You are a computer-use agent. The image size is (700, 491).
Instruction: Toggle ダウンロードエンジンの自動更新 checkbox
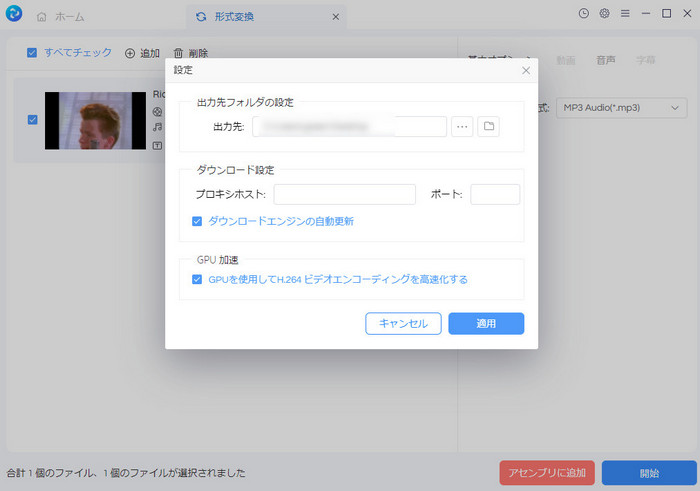tap(197, 221)
